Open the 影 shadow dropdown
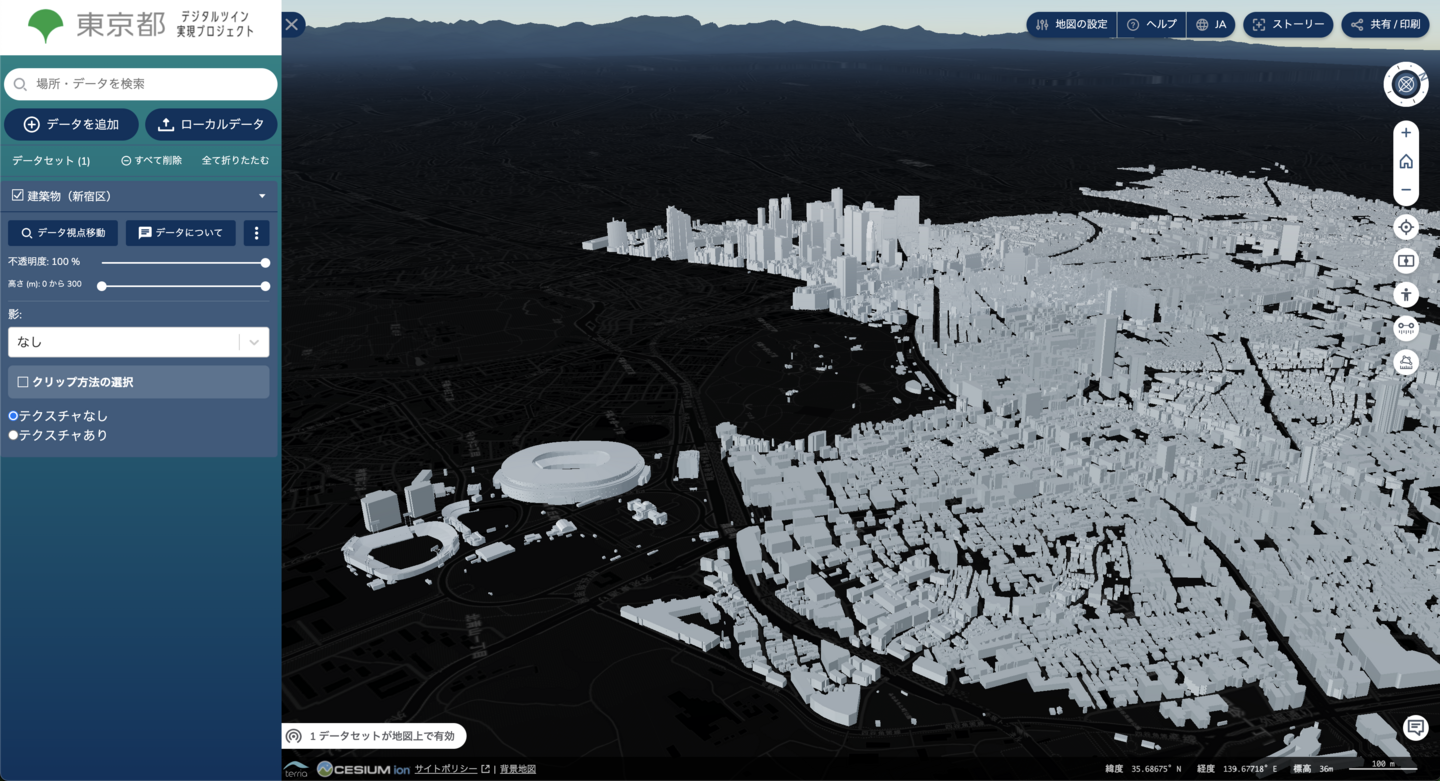This screenshot has width=1440, height=781. point(138,342)
